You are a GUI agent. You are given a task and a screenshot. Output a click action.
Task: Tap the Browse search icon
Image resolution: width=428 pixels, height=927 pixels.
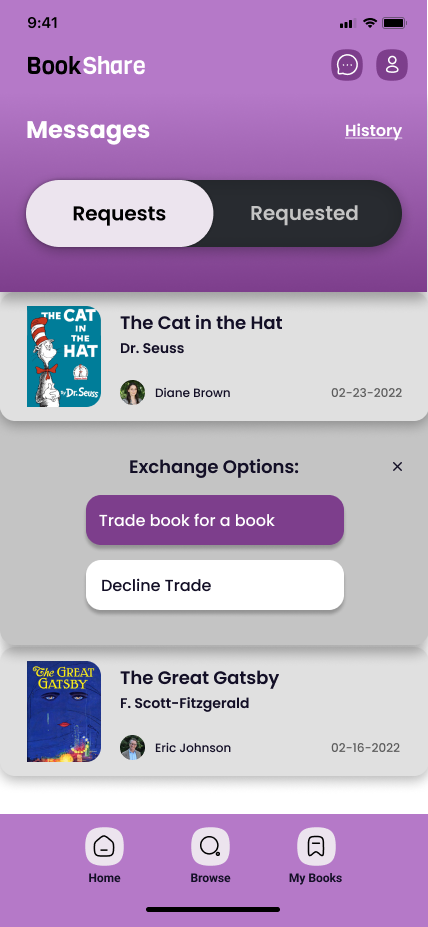click(x=210, y=846)
